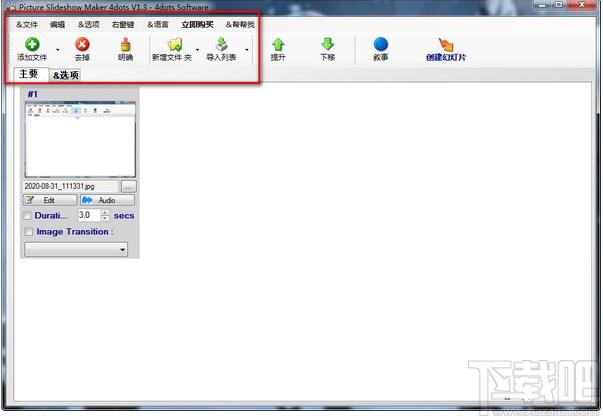Click the Clear (明确) brush icon

[125, 45]
